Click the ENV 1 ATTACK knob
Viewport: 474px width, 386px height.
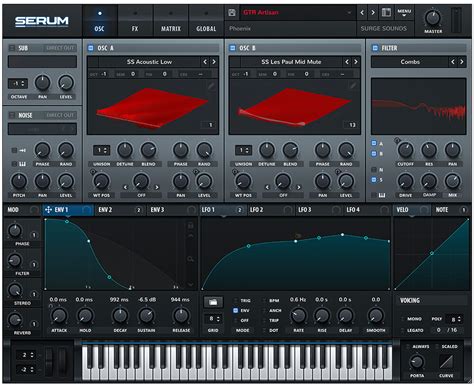[x=59, y=315]
